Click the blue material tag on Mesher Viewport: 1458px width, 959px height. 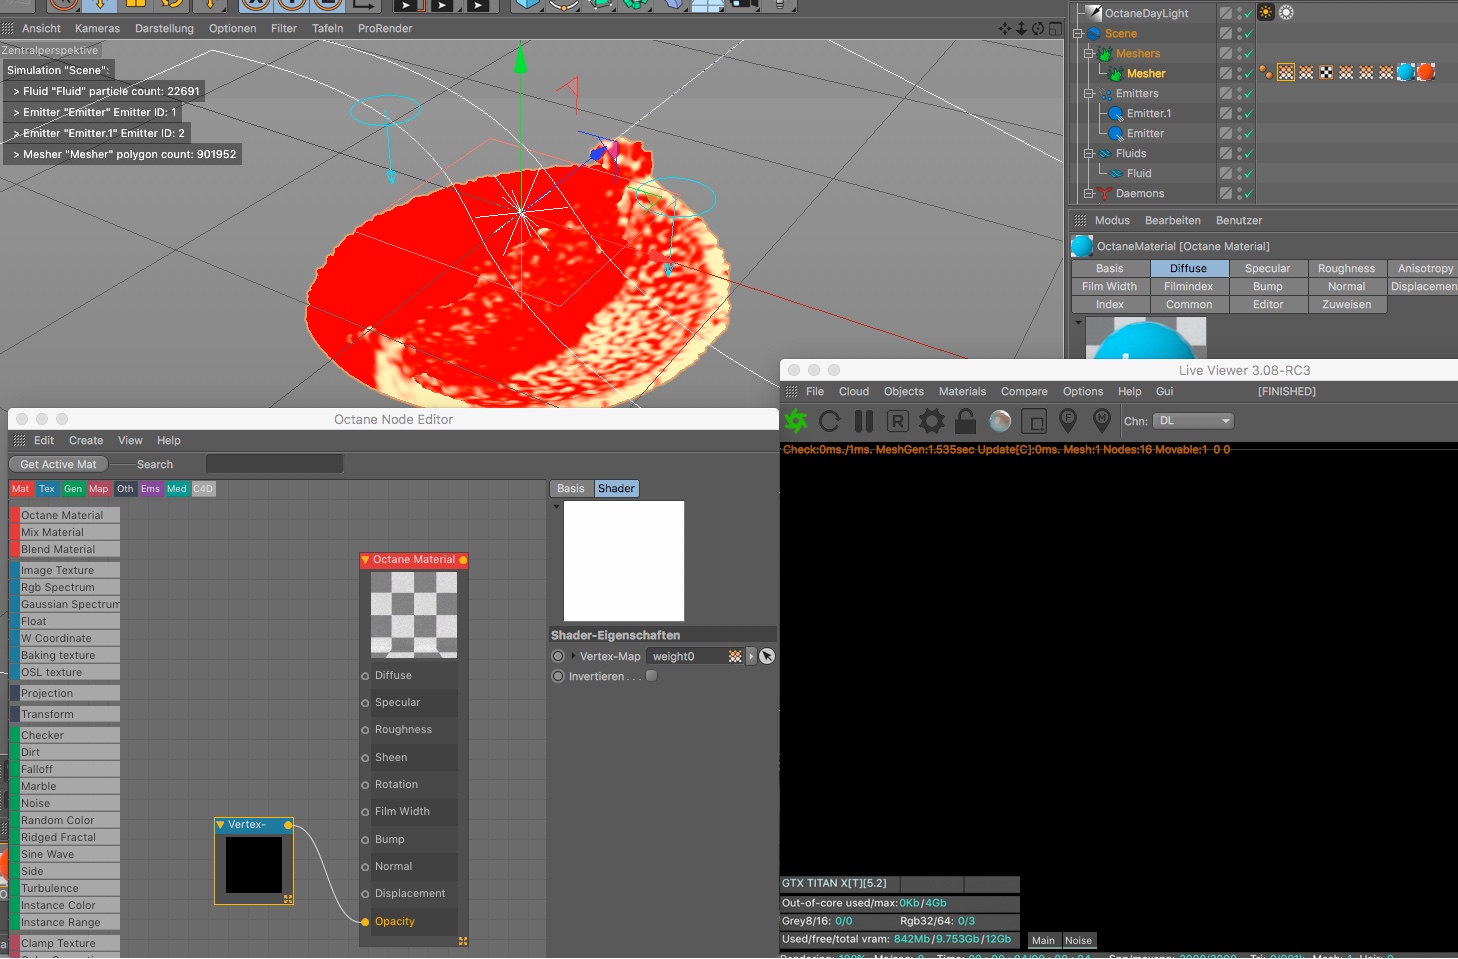point(1406,72)
